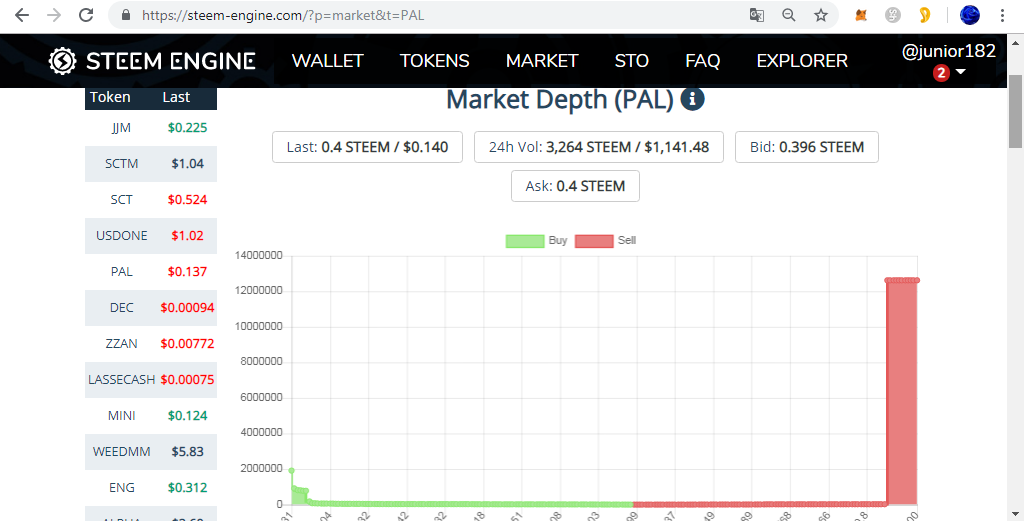Click the address bar URL

click(283, 15)
